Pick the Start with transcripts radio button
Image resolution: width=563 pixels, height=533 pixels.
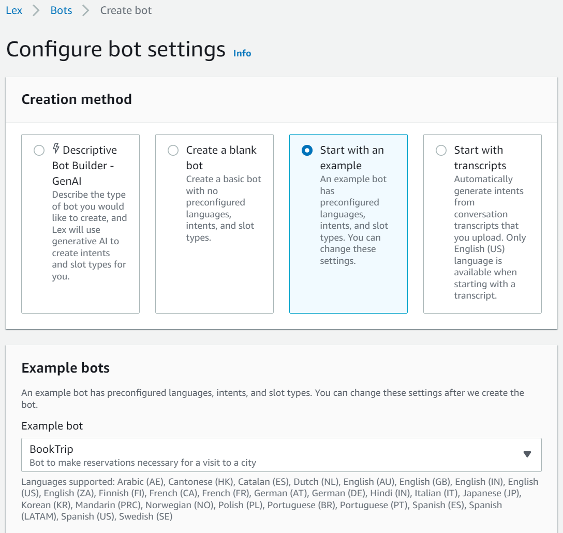pyautogui.click(x=441, y=150)
